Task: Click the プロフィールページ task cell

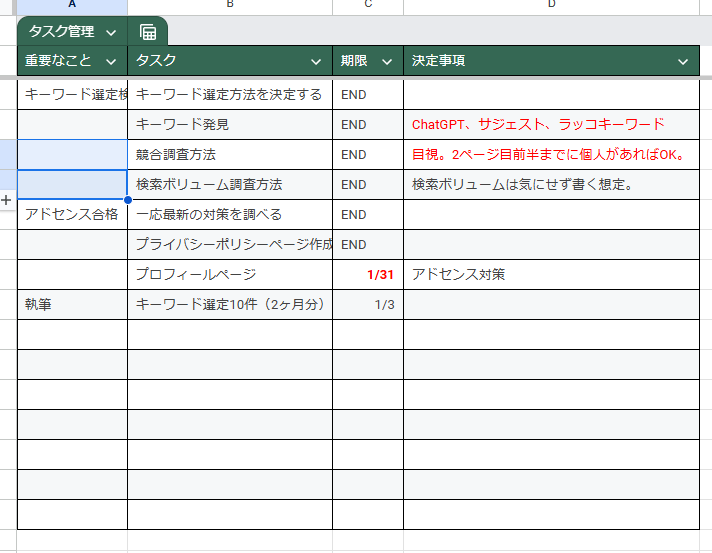Action: coord(229,275)
